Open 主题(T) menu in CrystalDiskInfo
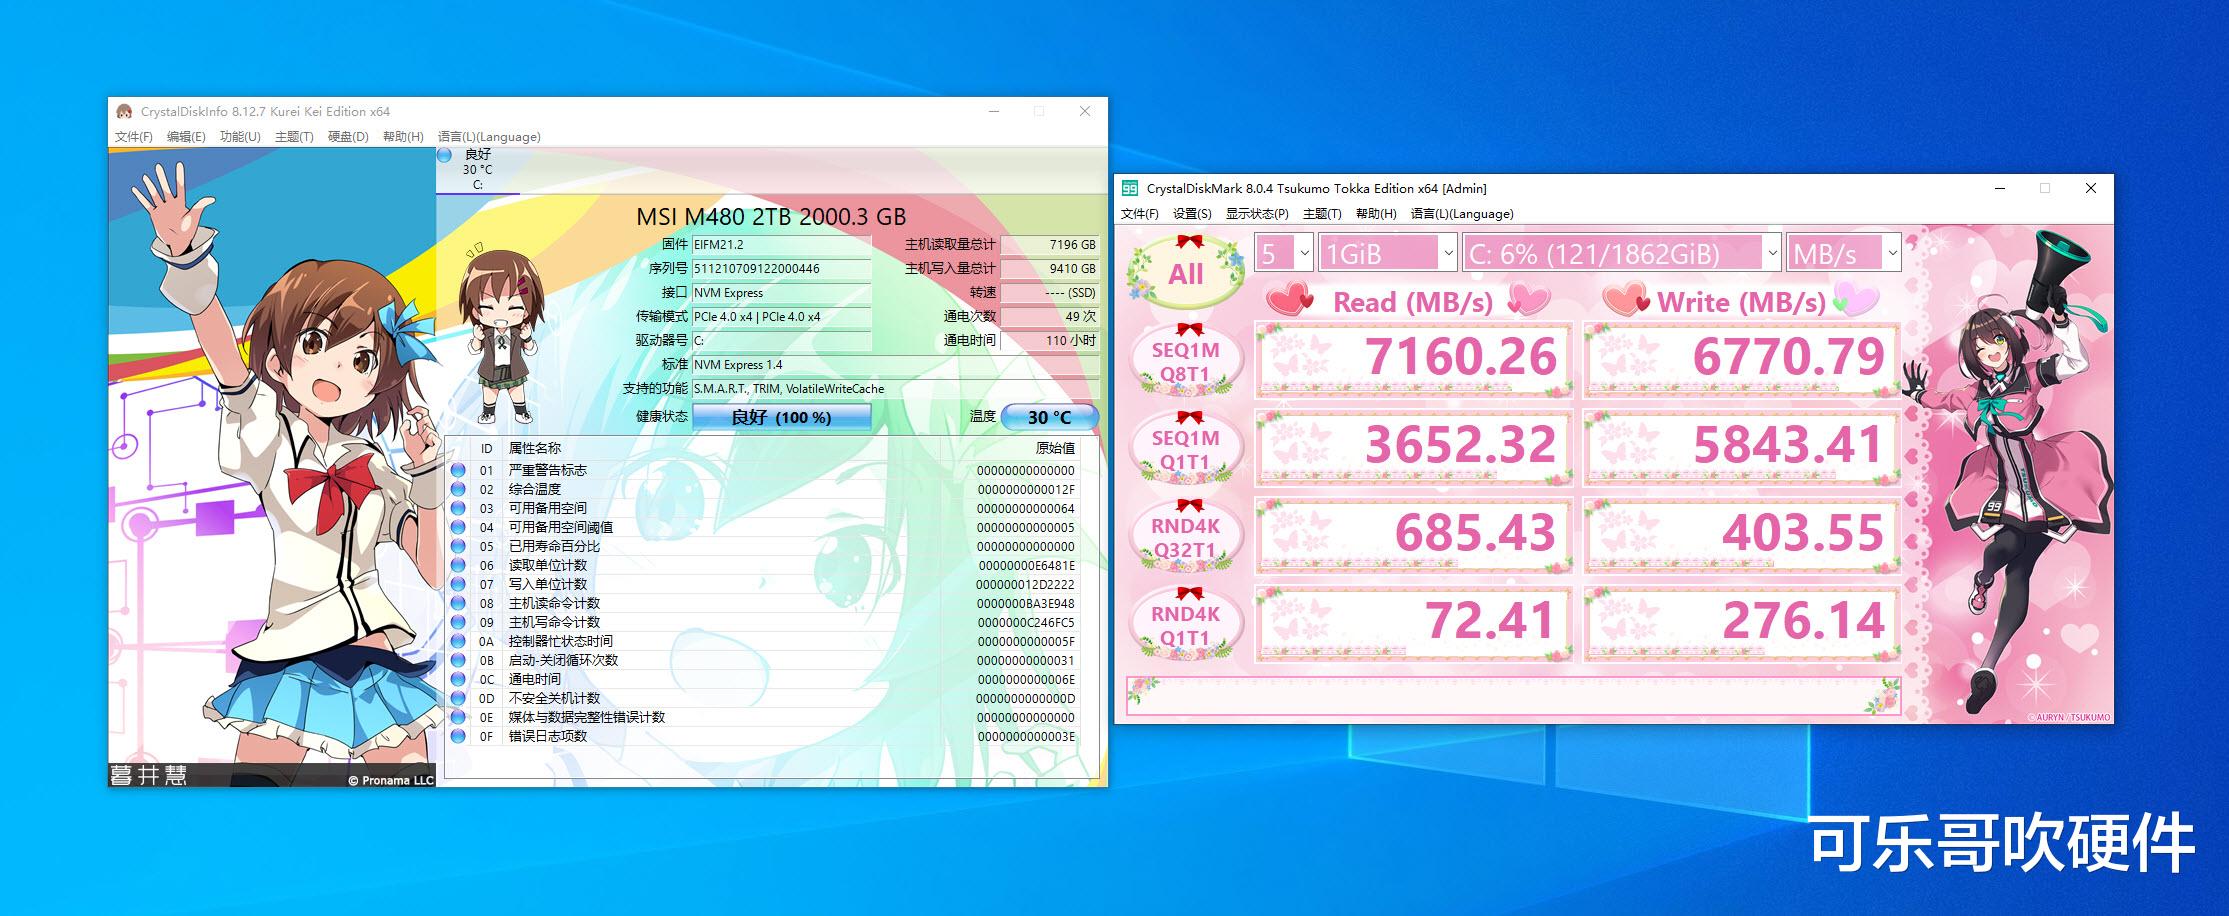 tap(294, 137)
